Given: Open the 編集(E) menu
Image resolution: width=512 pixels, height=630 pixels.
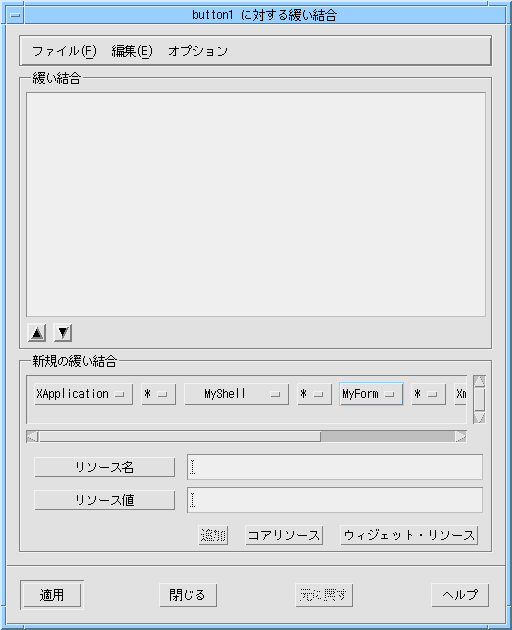Looking at the screenshot, I should 132,51.
